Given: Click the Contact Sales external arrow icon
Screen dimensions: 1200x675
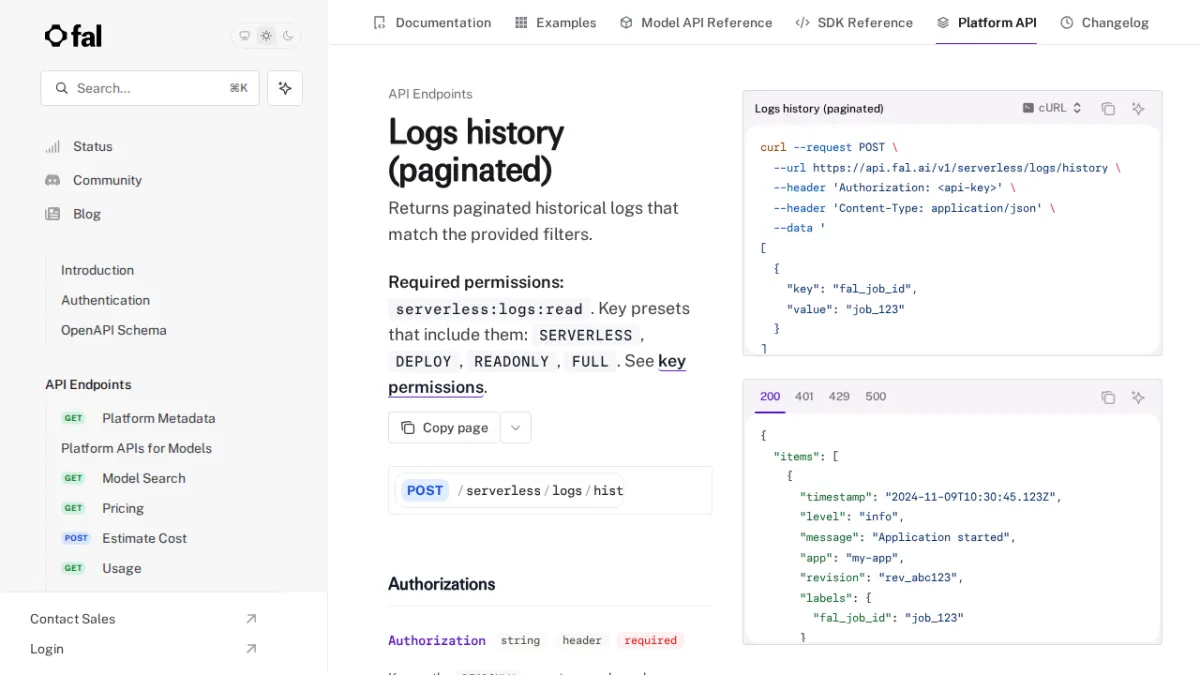Looking at the screenshot, I should coord(251,619).
